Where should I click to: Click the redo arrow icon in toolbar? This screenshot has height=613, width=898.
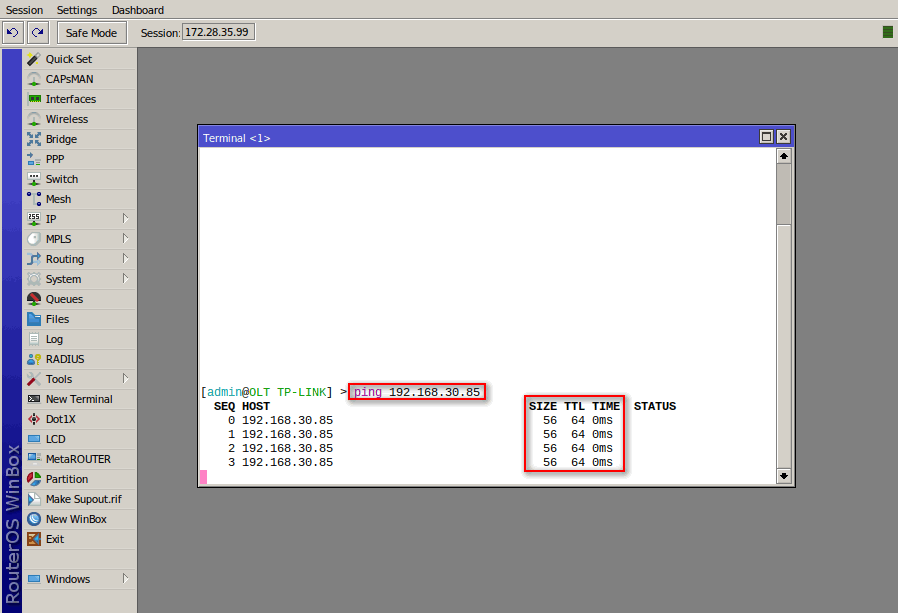38,33
